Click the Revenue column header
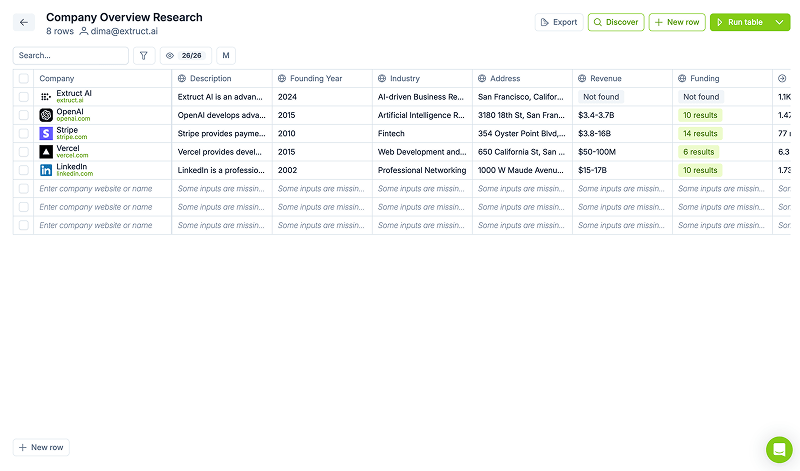This screenshot has height=471, width=800. [622, 79]
